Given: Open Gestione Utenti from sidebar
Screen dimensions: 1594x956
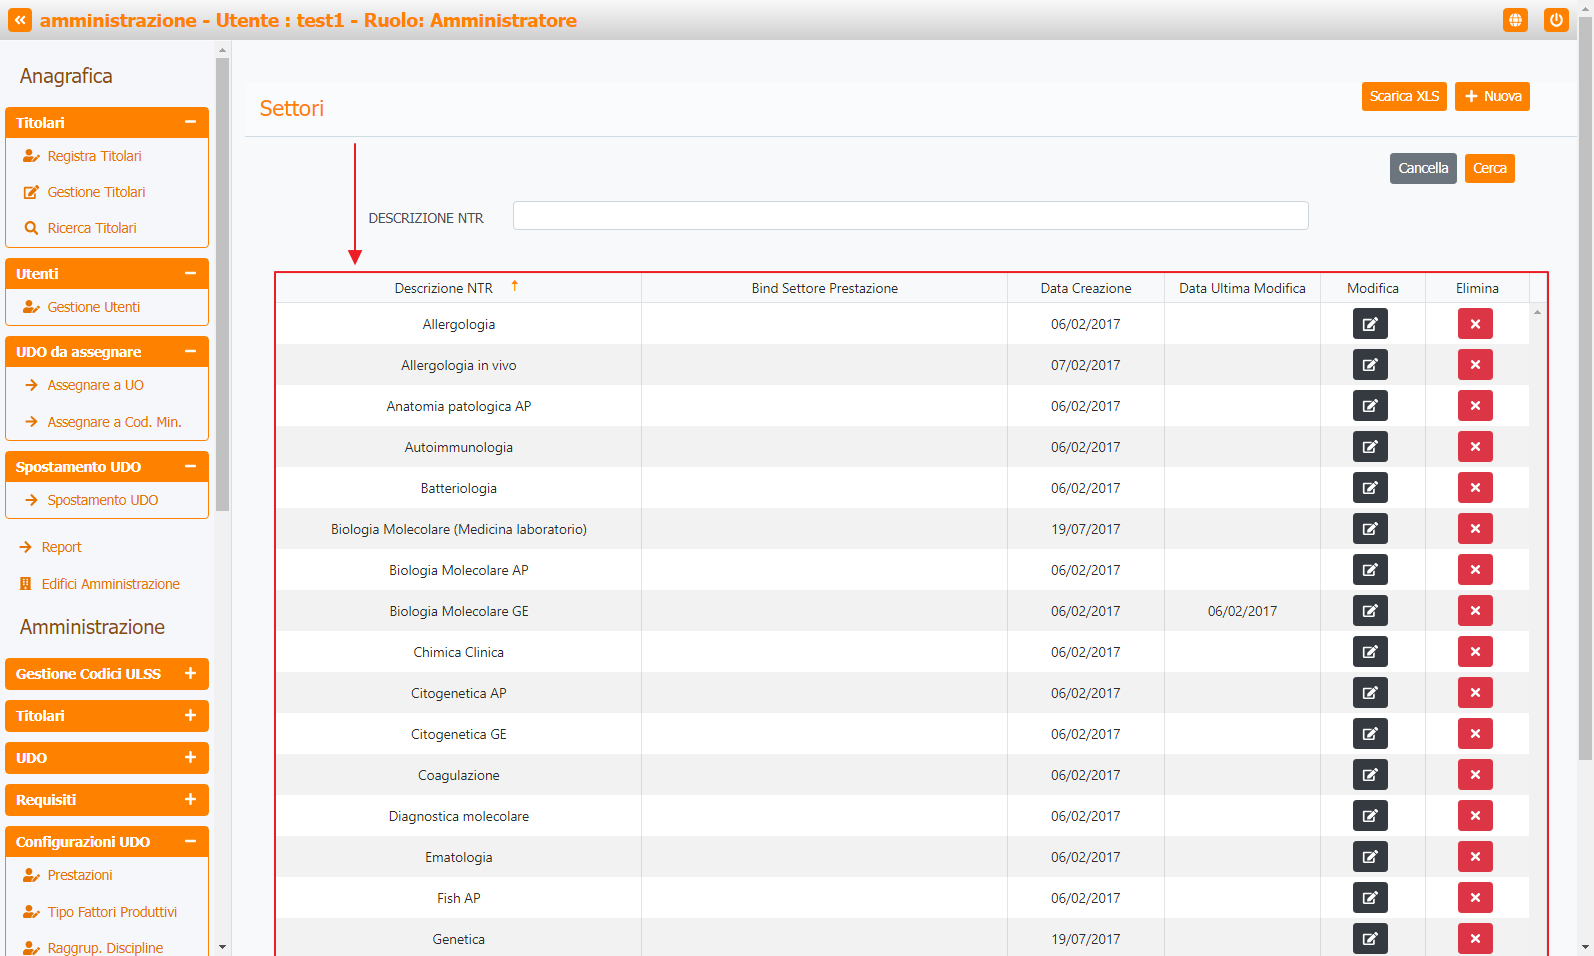Looking at the screenshot, I should [93, 307].
